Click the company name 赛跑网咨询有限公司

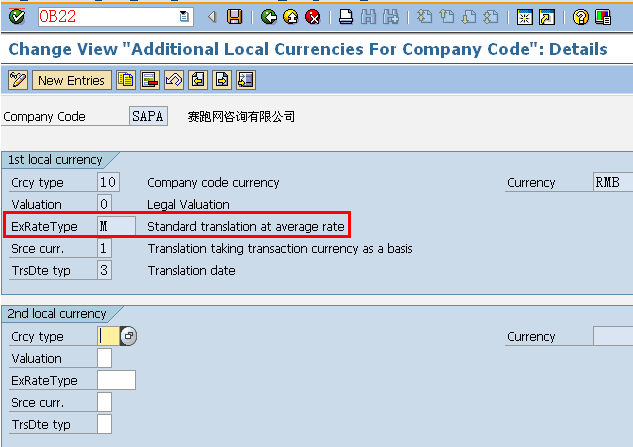(x=241, y=117)
